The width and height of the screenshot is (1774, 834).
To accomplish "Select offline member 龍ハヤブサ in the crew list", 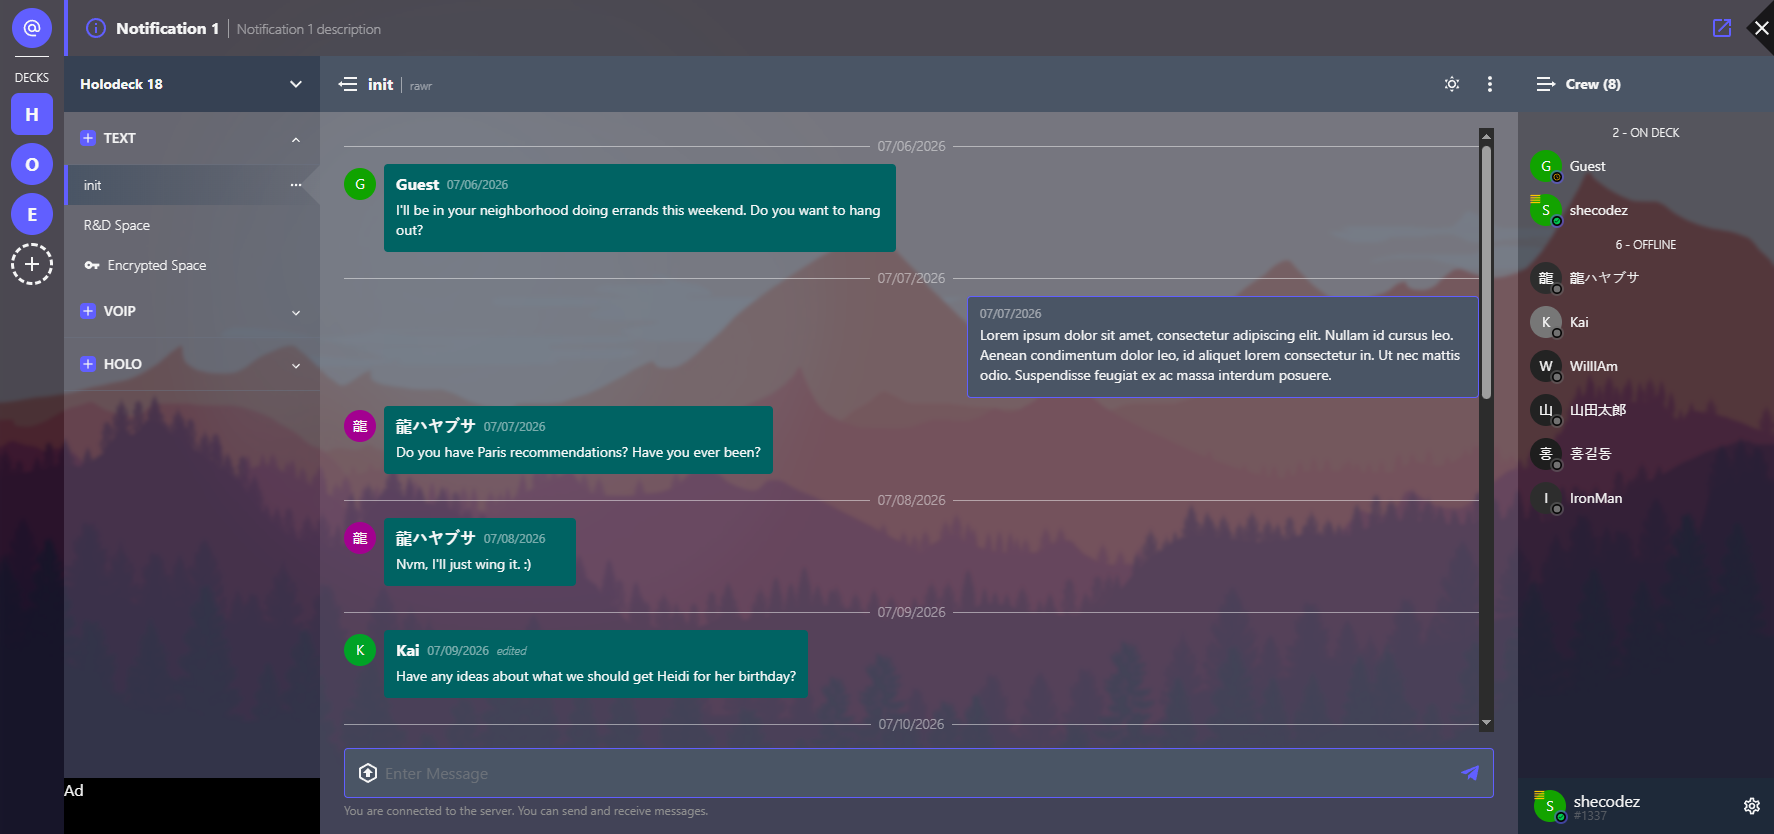I will coord(1646,278).
